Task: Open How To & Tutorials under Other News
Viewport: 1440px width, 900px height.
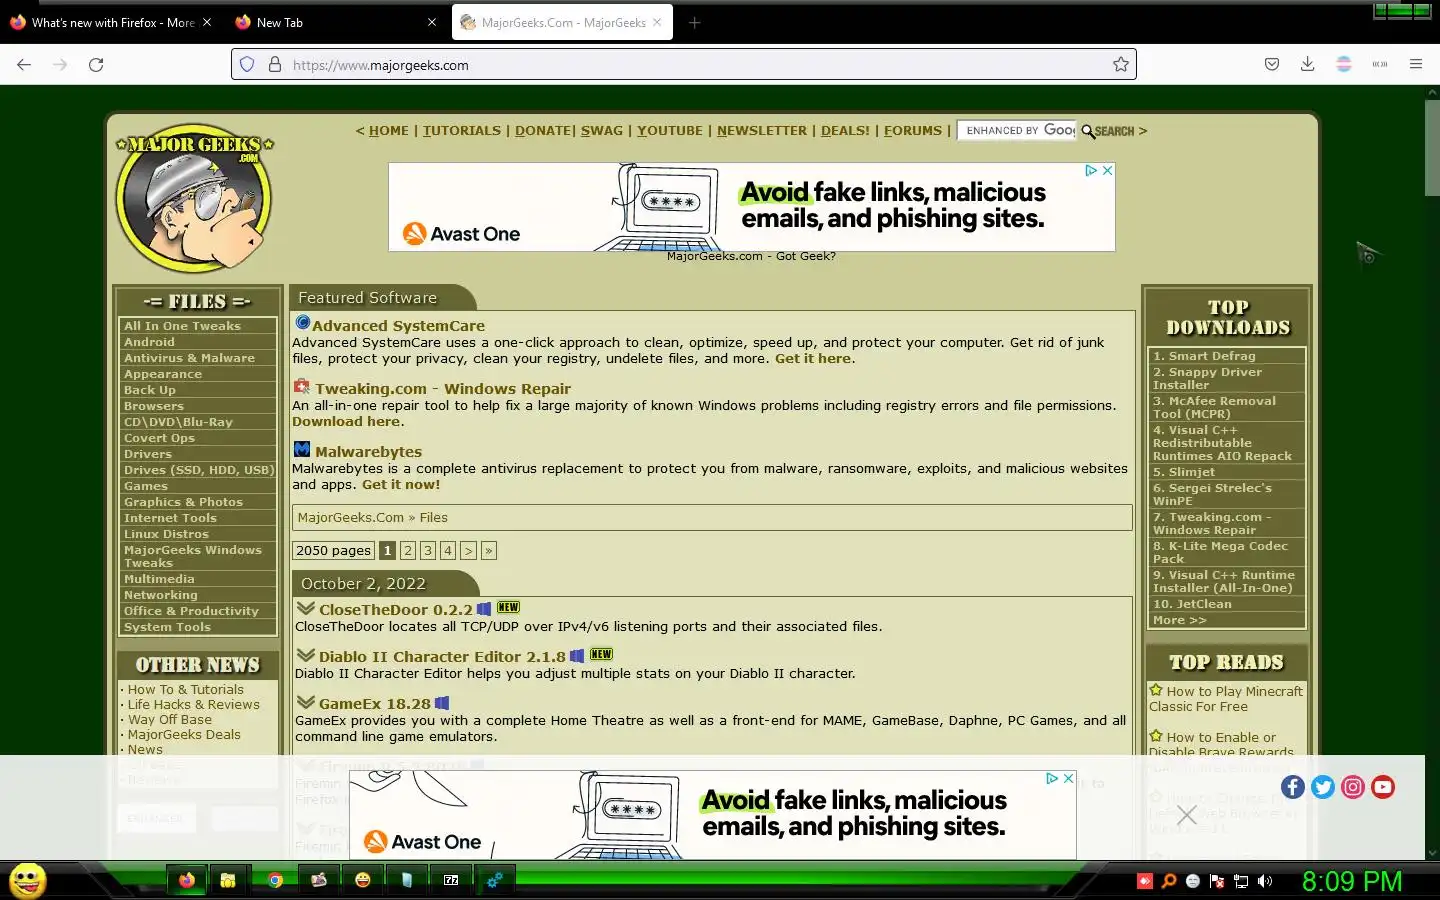Action: pos(185,690)
